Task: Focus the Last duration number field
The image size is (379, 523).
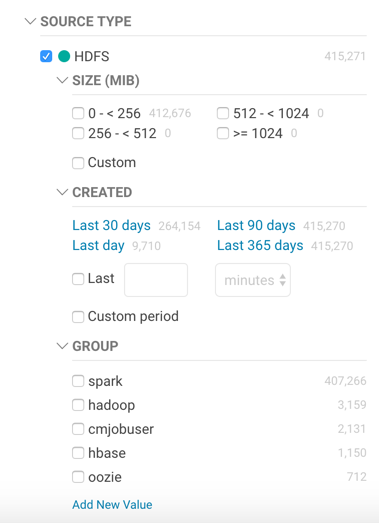Action: pyautogui.click(x=156, y=280)
